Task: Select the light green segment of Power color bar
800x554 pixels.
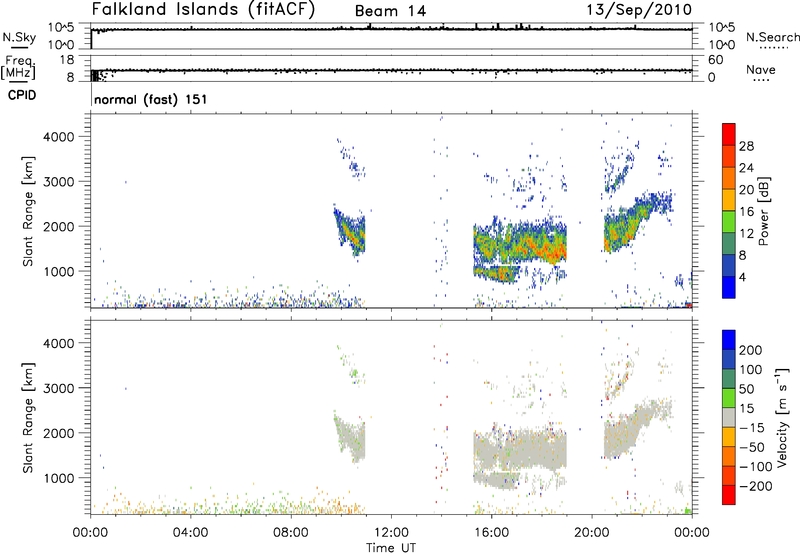Action: [729, 221]
